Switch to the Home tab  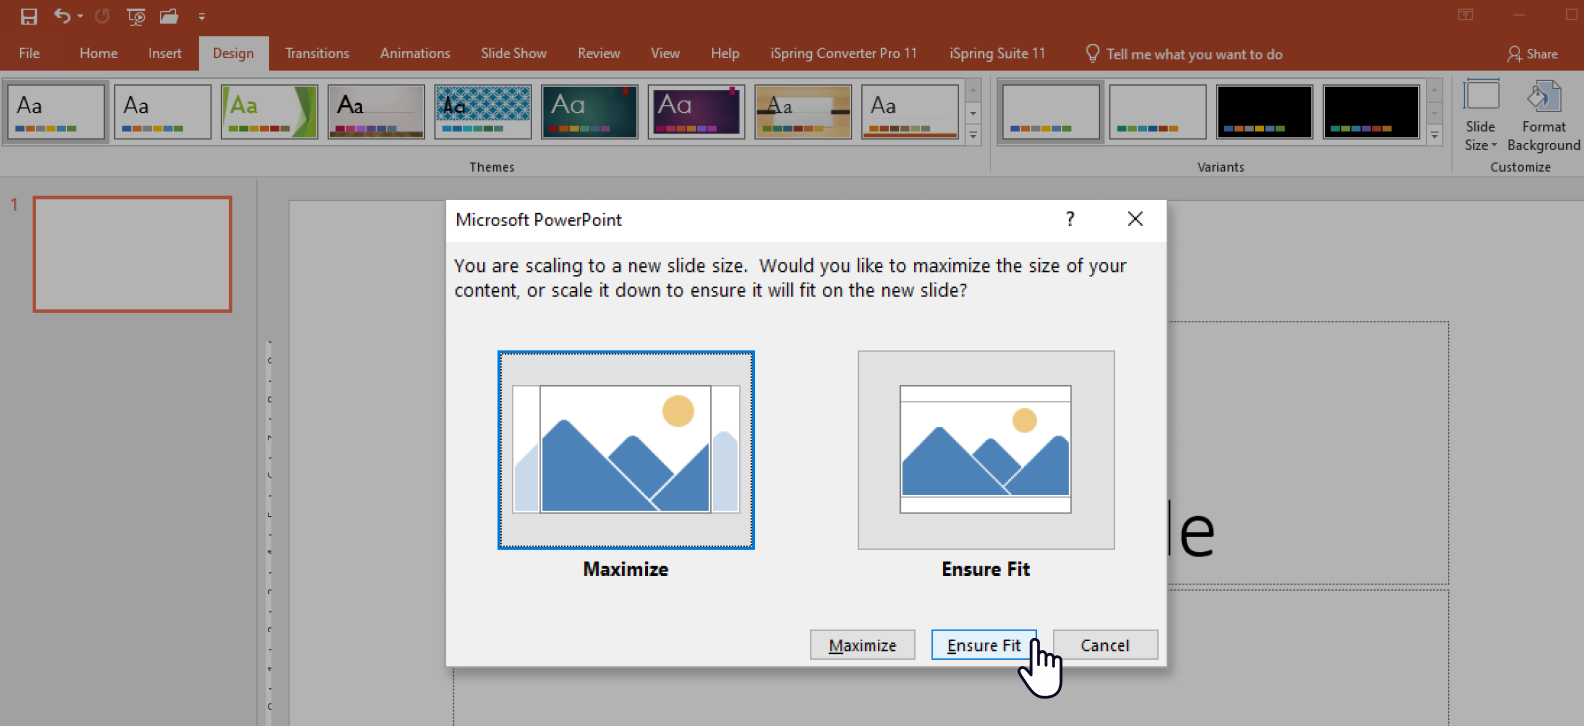98,53
